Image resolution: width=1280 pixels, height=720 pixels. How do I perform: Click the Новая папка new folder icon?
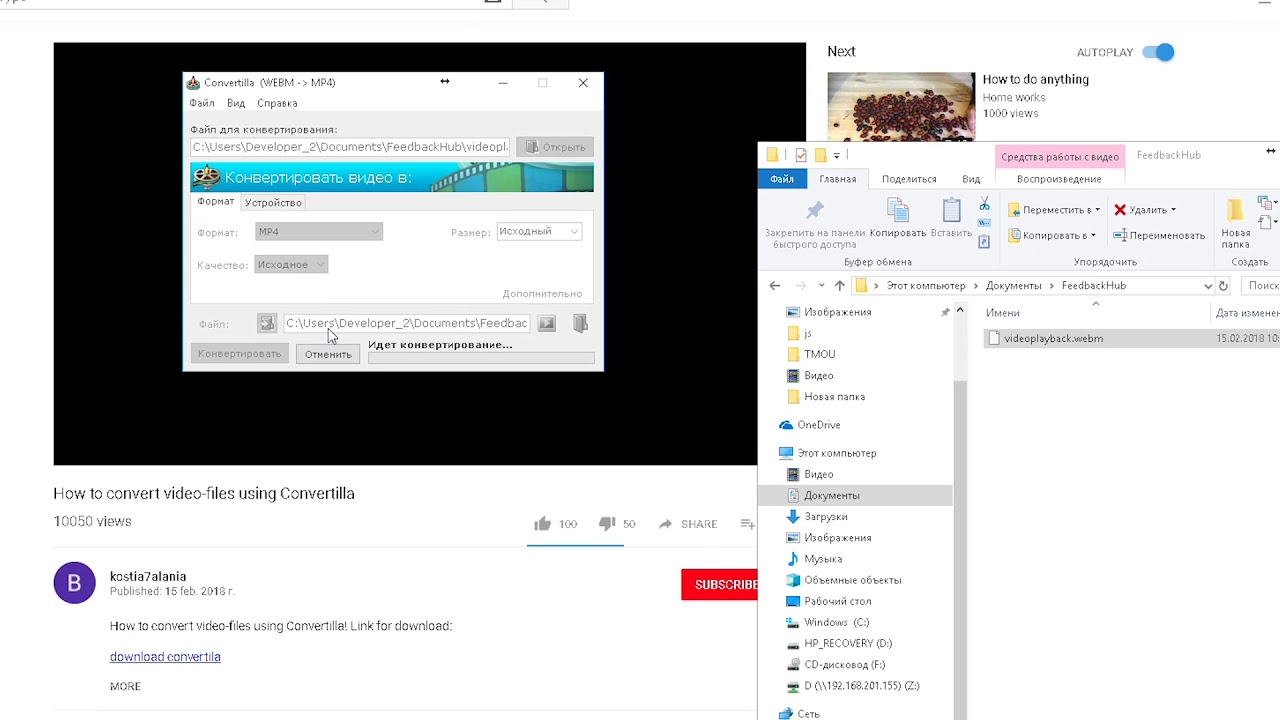(1235, 211)
